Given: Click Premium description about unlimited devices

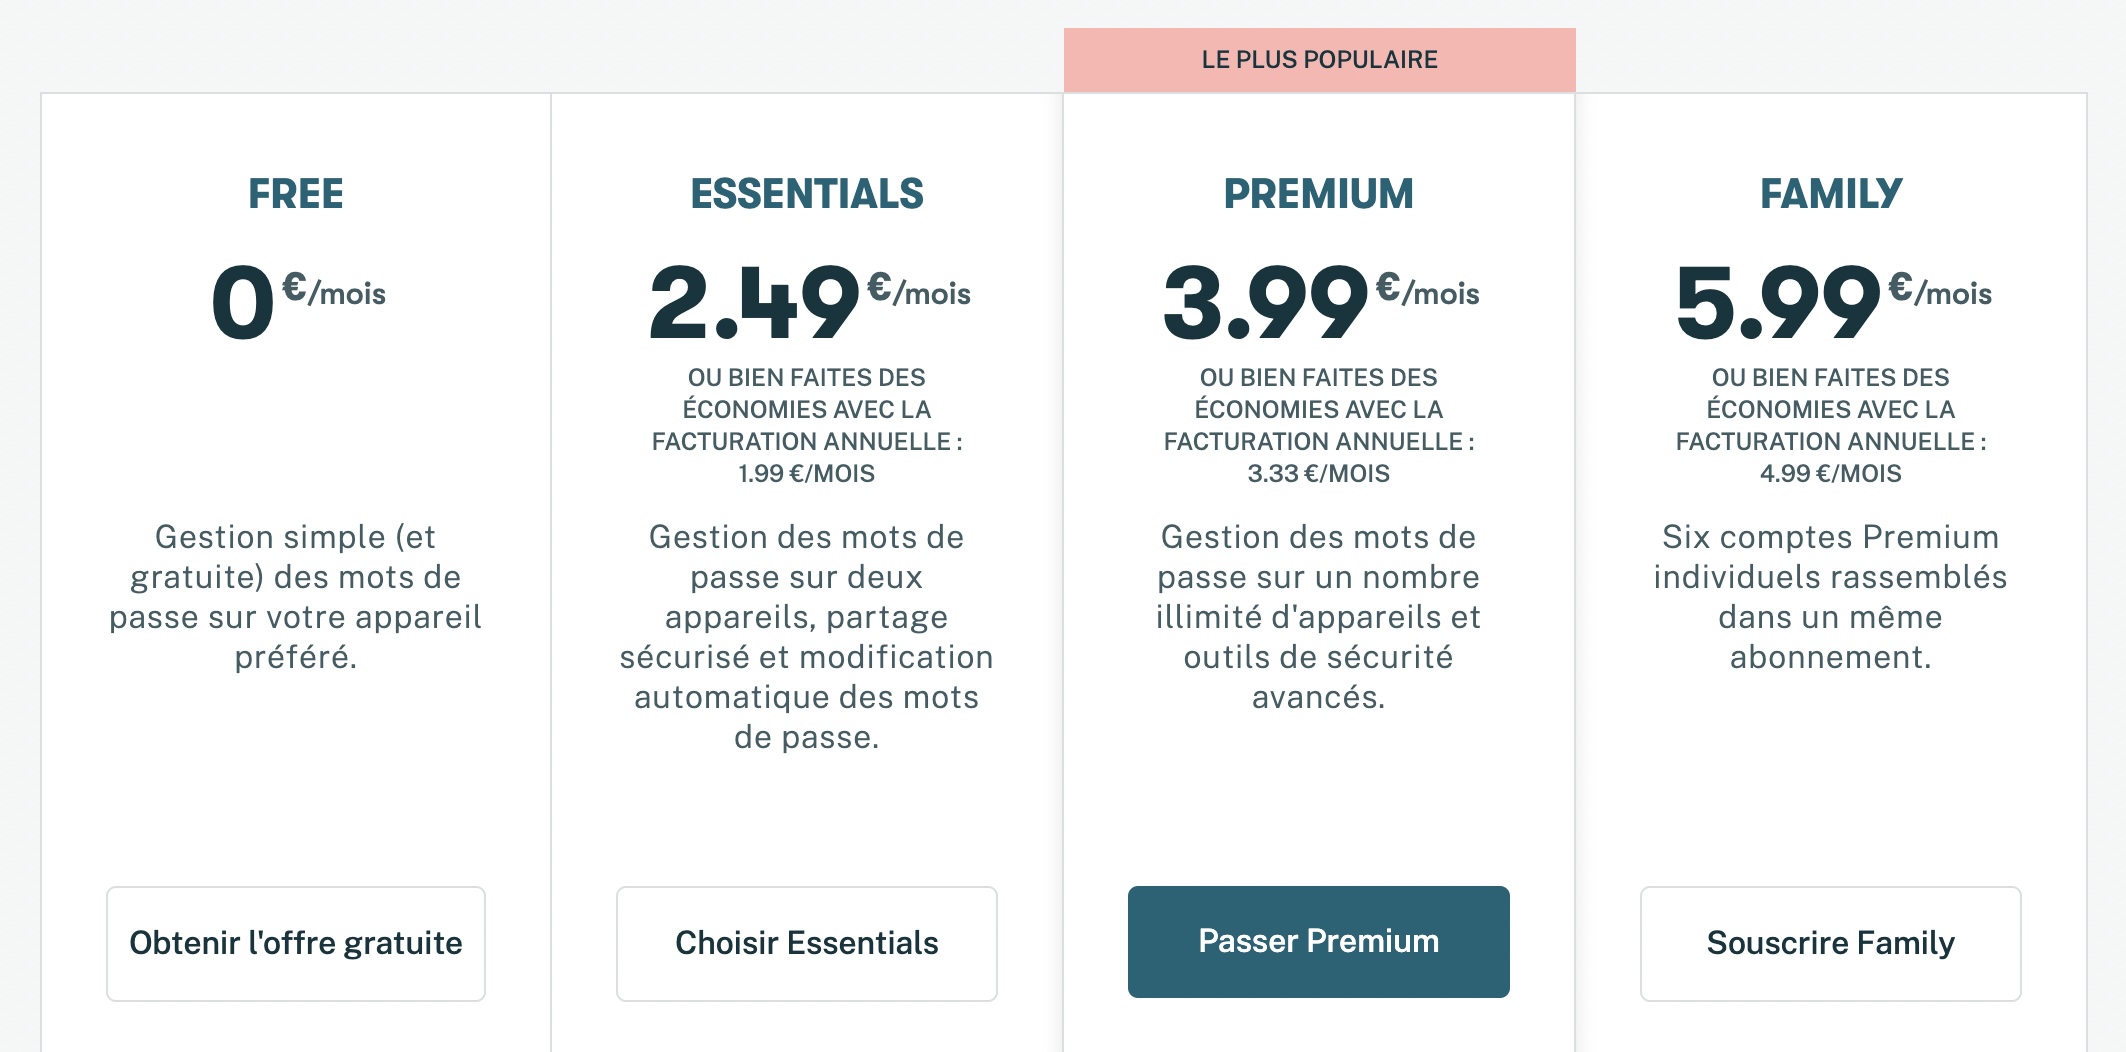Looking at the screenshot, I should pyautogui.click(x=1318, y=617).
